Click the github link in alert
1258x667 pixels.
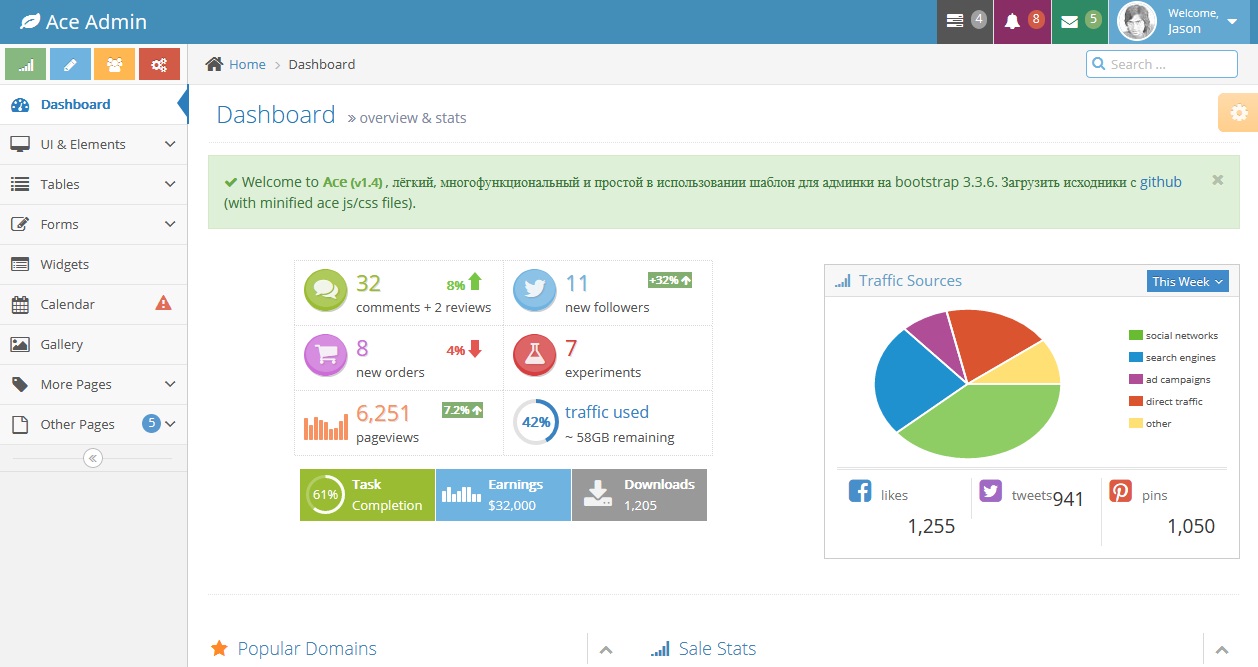click(1160, 182)
